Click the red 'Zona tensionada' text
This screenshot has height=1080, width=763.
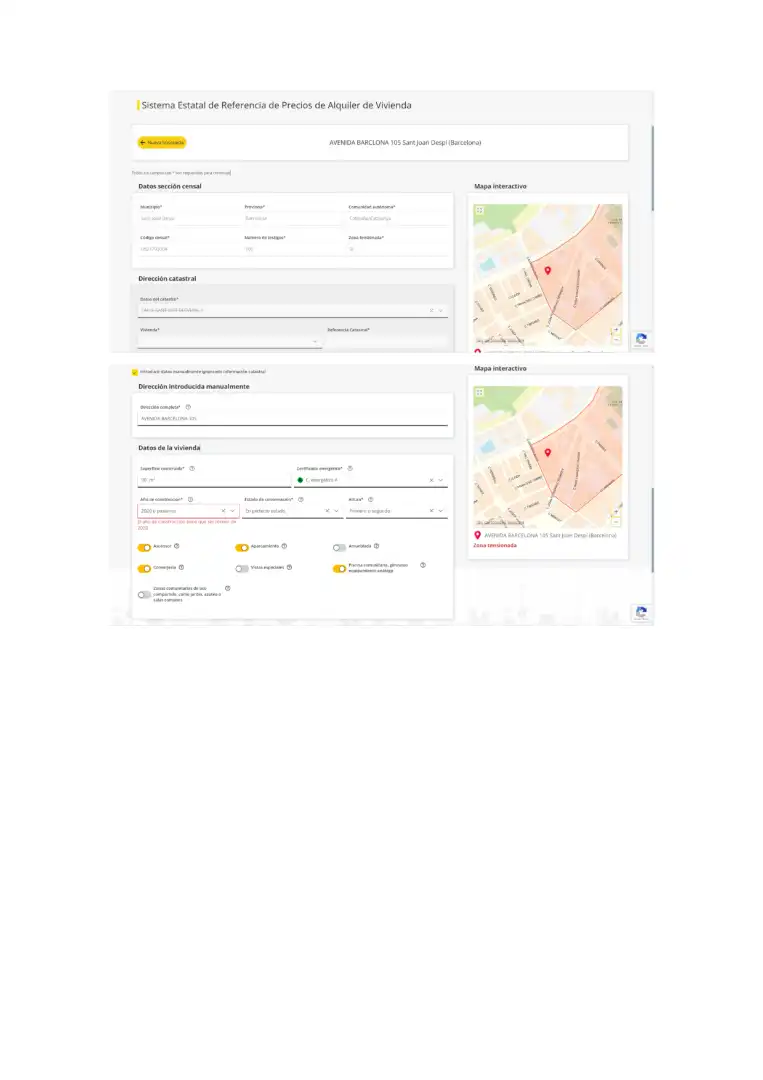[x=494, y=546]
